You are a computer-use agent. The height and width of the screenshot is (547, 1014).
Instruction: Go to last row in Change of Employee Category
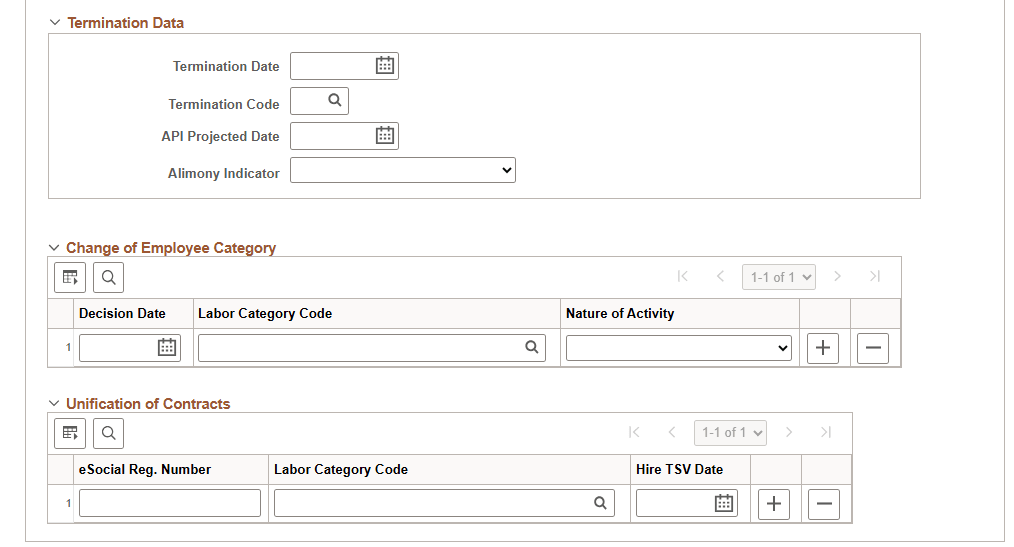pos(875,277)
